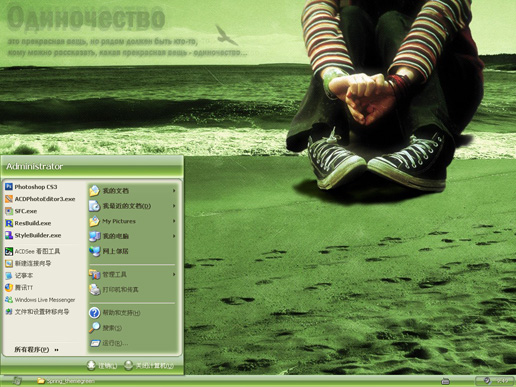Open ResBuild.exe icon
This screenshot has height=387, width=516.
coord(9,223)
